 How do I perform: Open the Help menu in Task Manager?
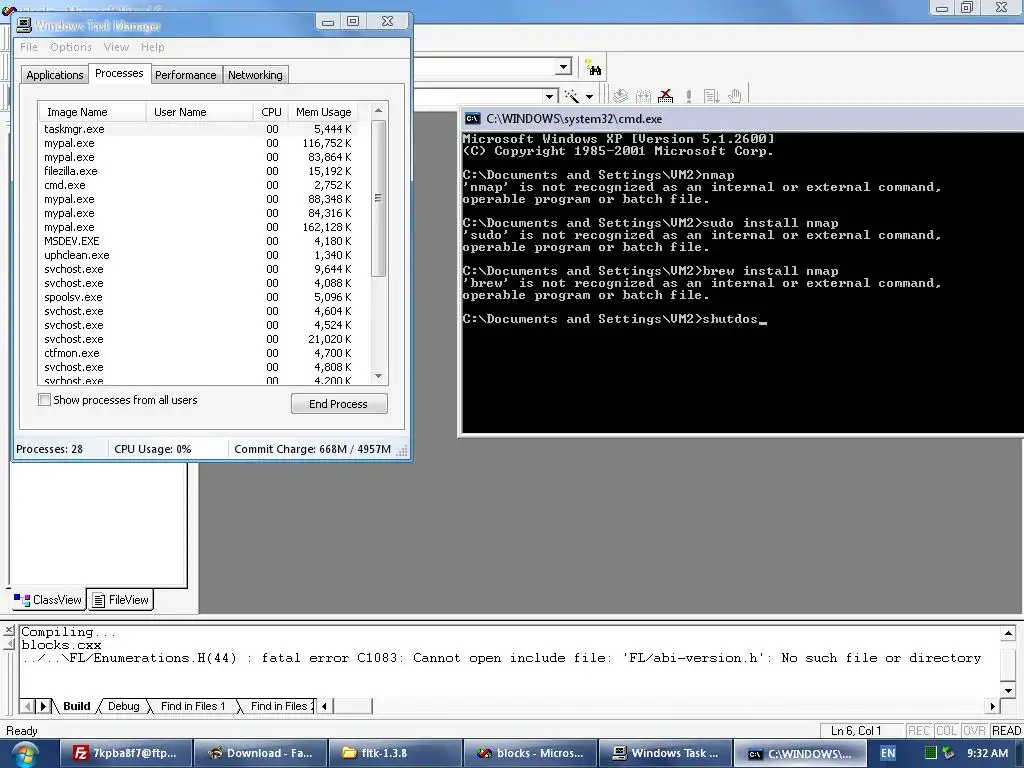point(153,47)
